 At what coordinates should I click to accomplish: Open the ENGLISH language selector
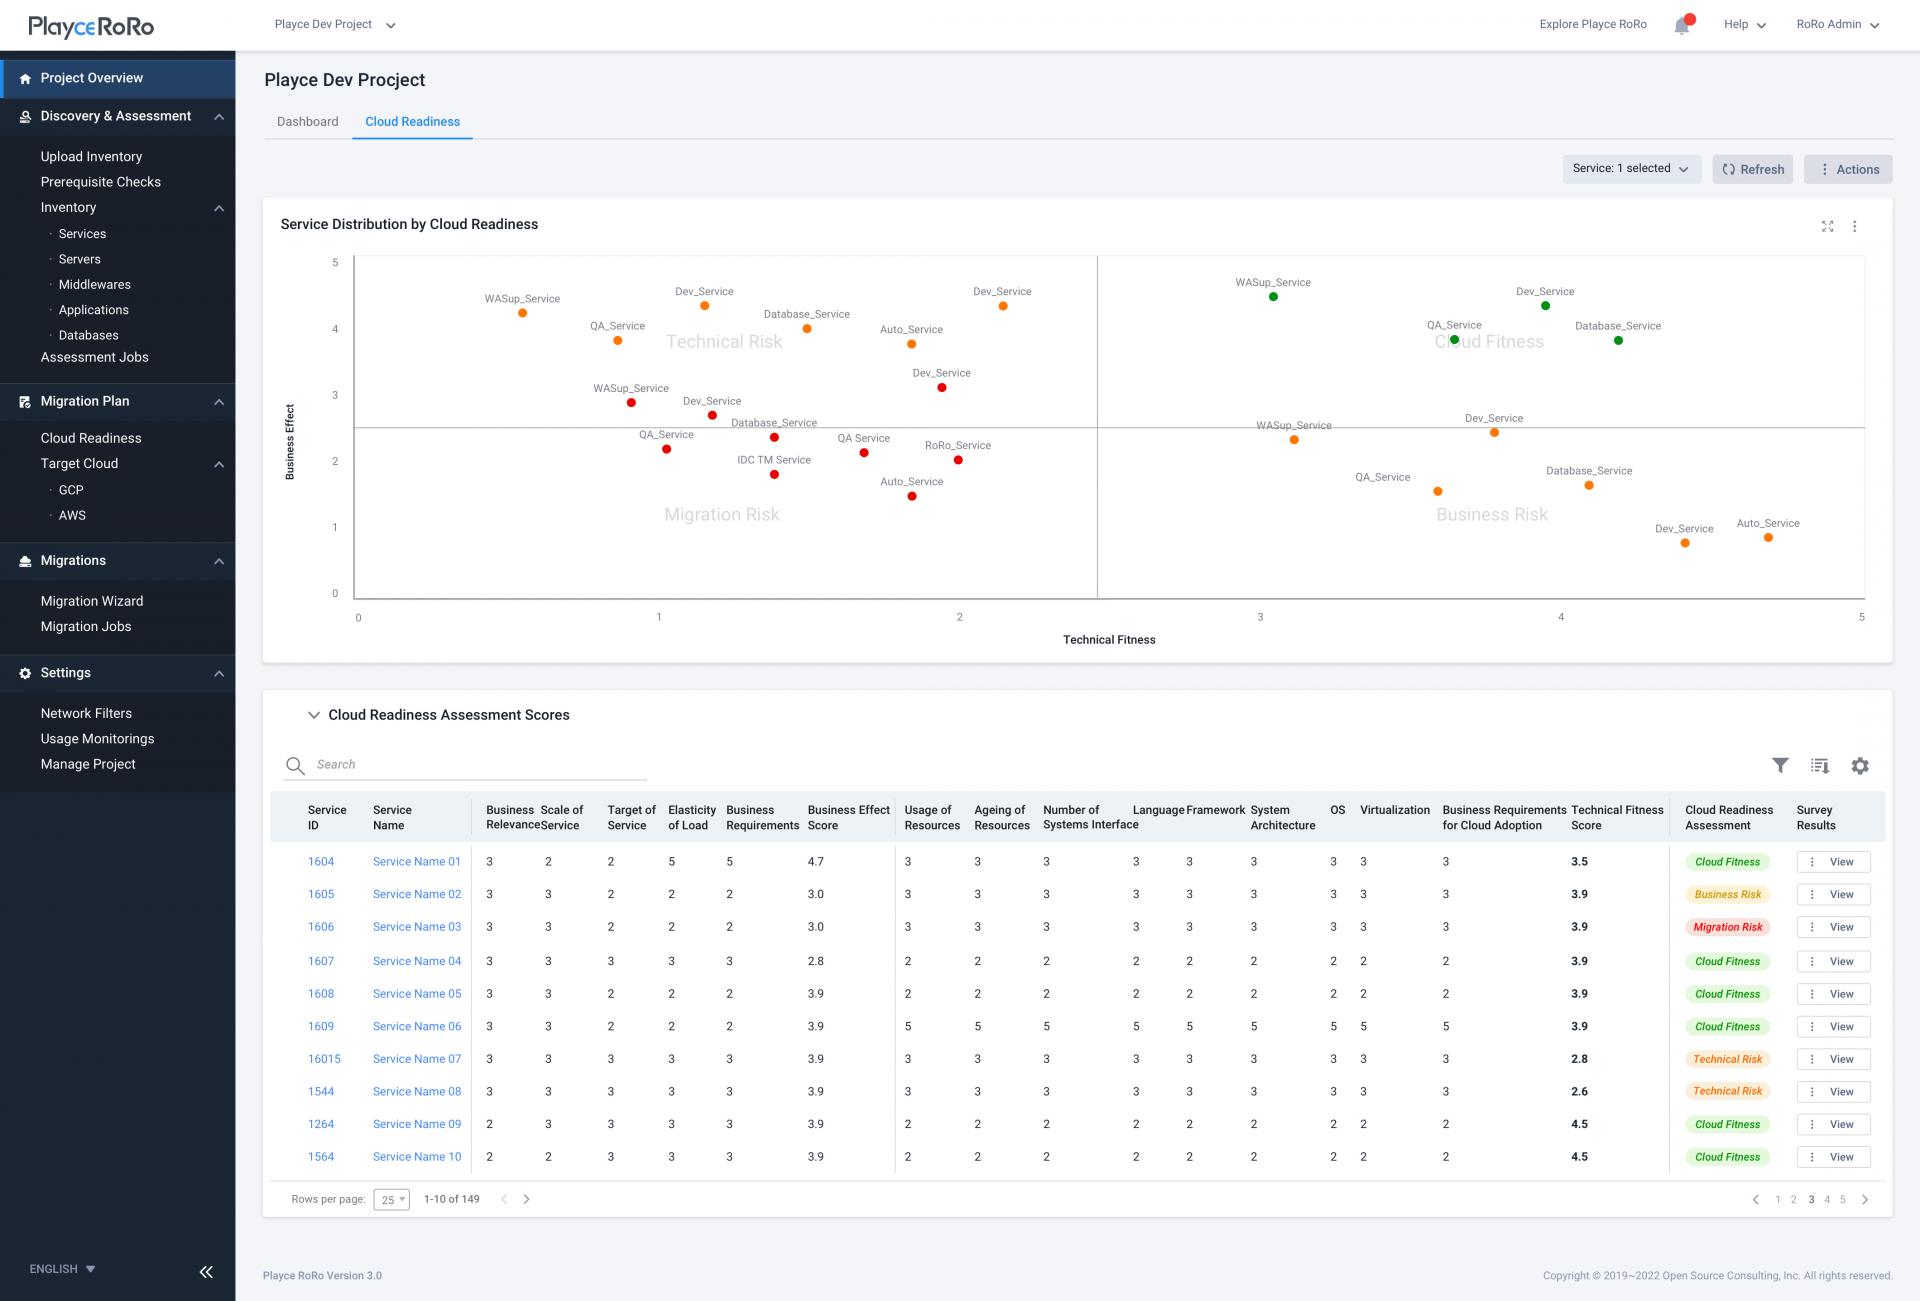click(62, 1269)
